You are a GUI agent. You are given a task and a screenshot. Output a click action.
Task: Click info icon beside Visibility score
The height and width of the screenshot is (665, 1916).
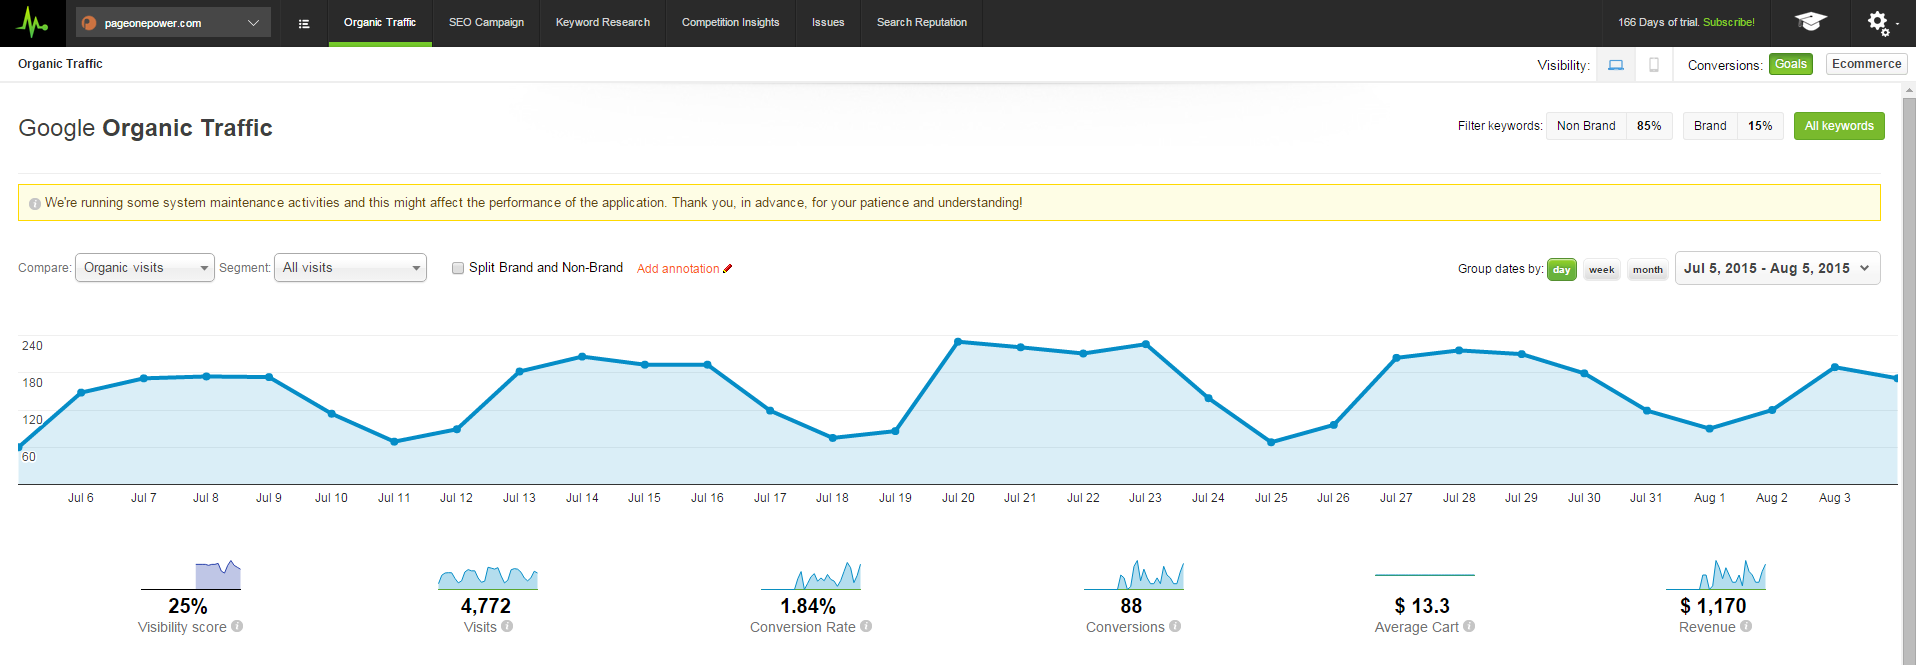[237, 626]
